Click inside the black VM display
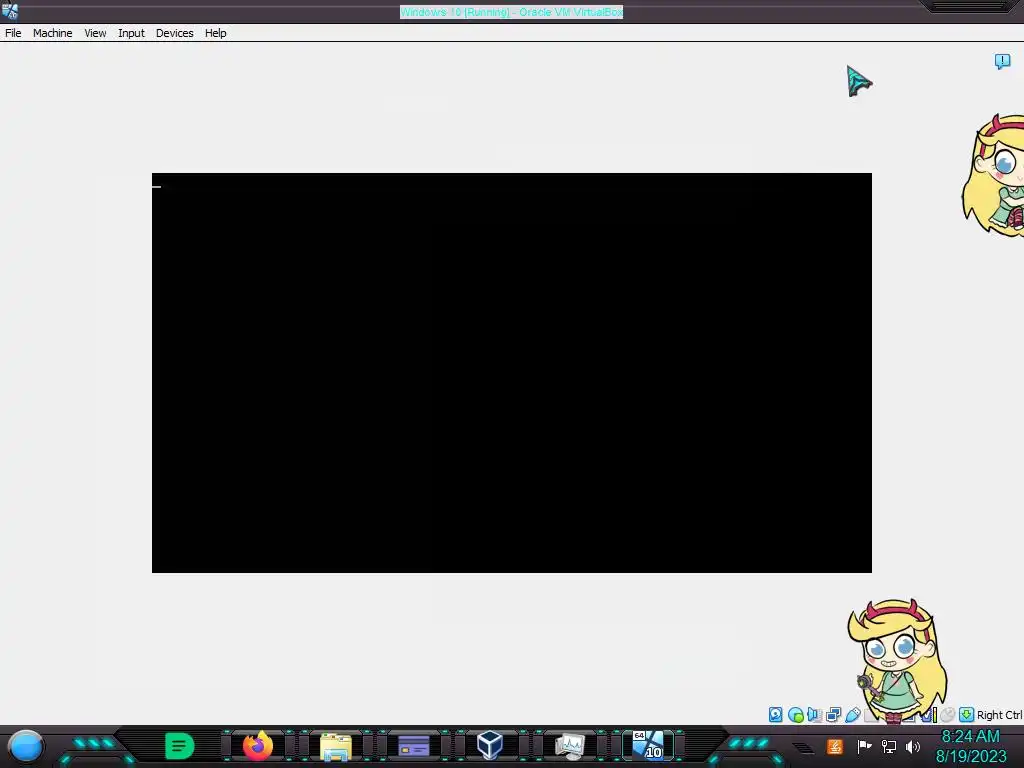This screenshot has width=1024, height=768. (x=511, y=373)
